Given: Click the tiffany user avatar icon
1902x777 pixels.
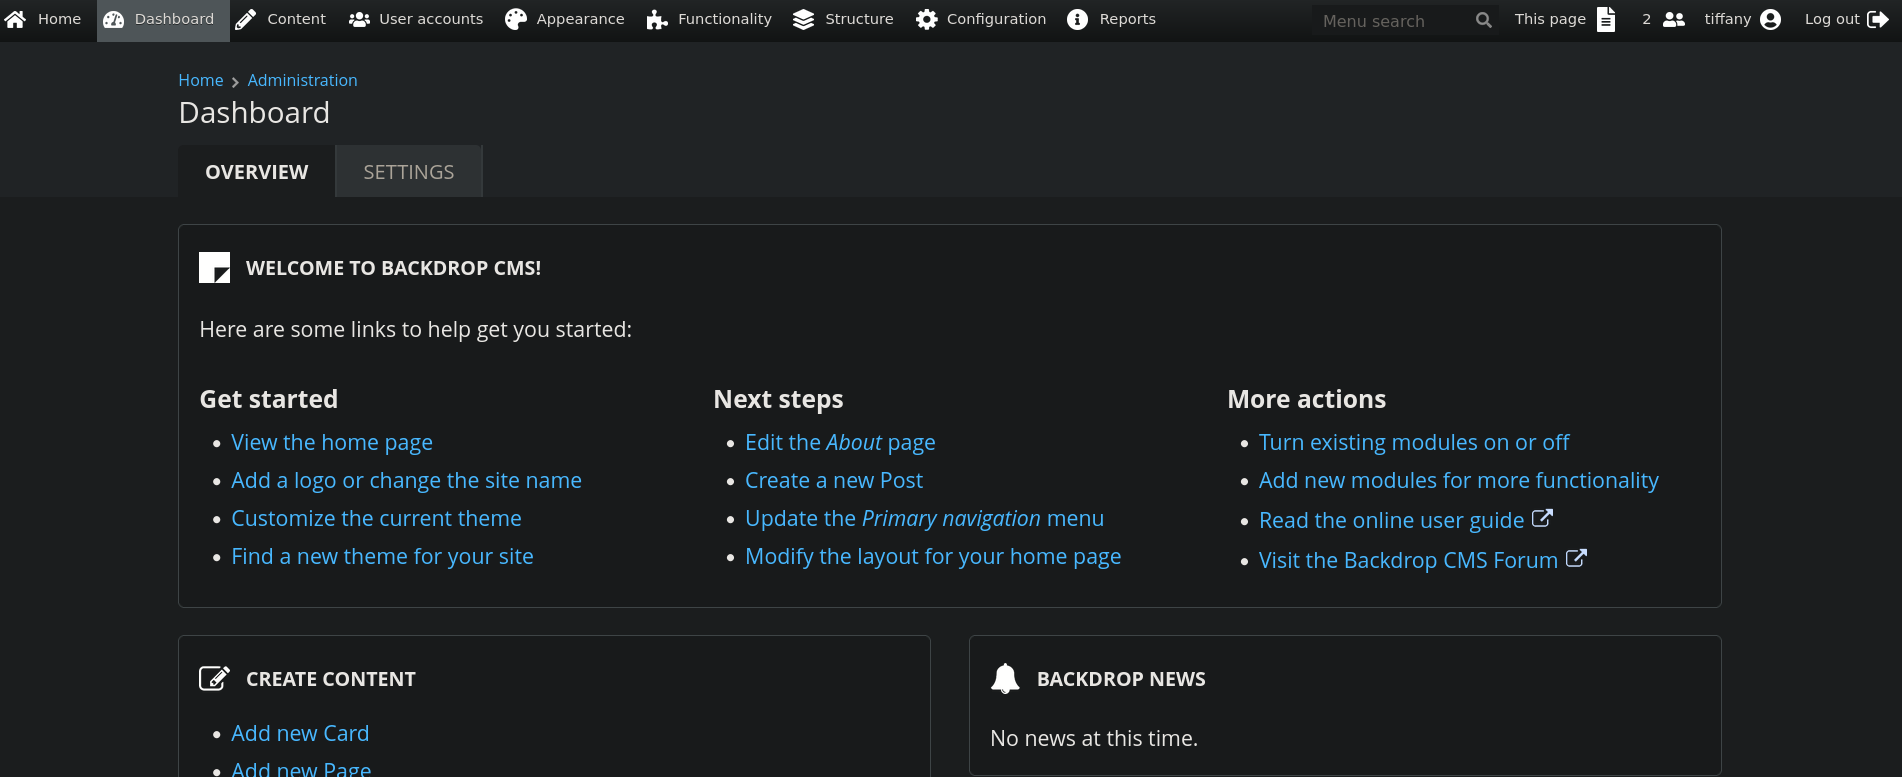Looking at the screenshot, I should (x=1771, y=20).
